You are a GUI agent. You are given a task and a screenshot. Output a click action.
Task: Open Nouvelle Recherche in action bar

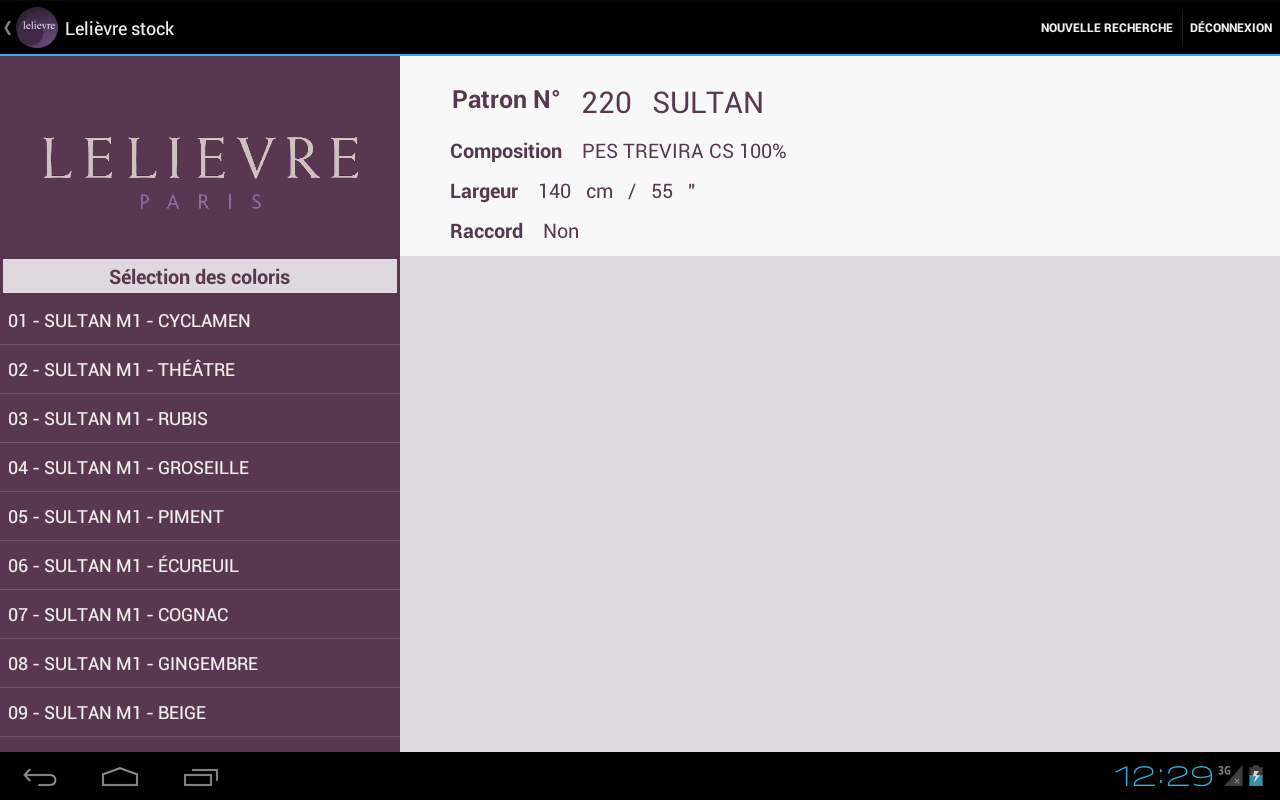point(1106,28)
